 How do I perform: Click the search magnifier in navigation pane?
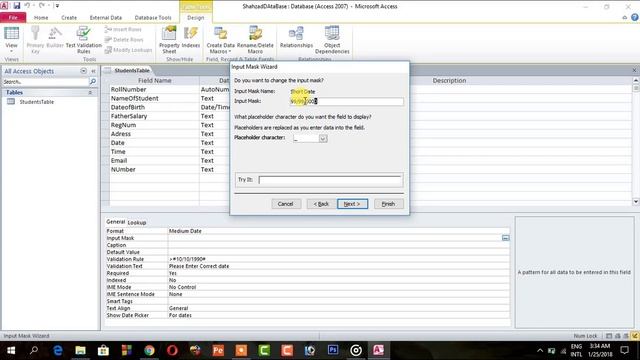click(x=93, y=82)
